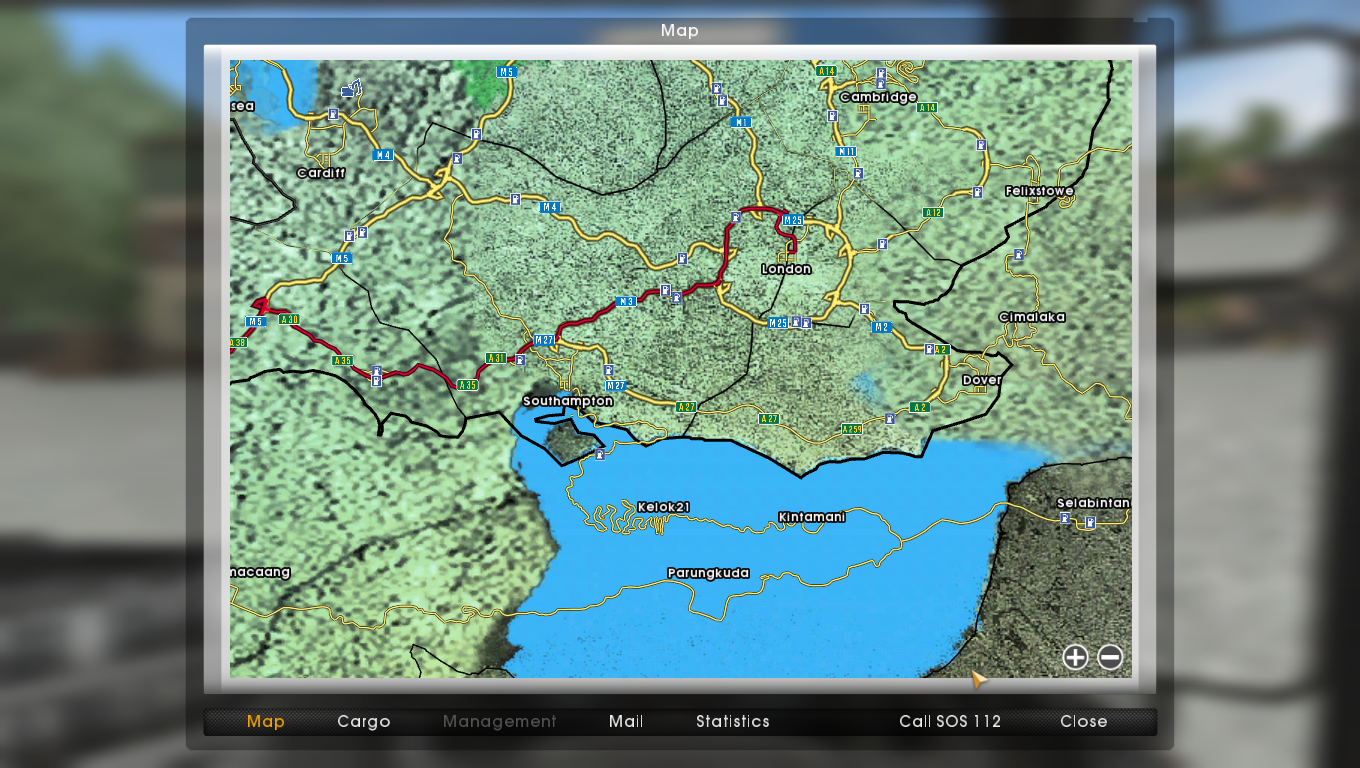Click the Selabintan city label

pos(1093,503)
